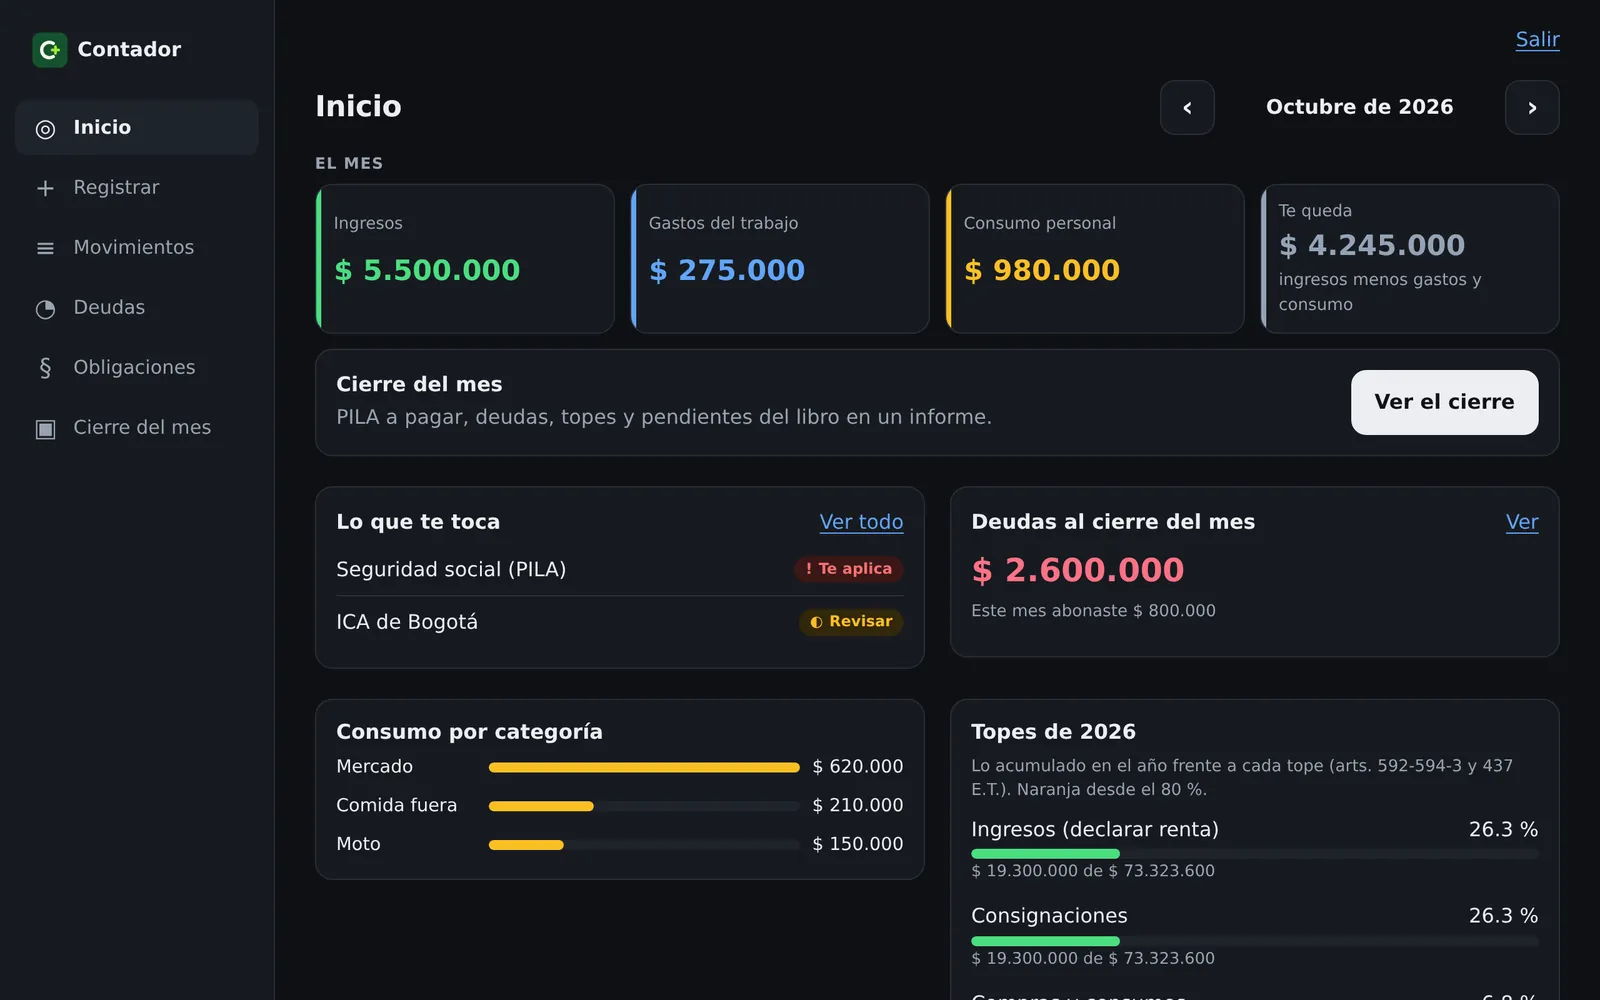Click the plus icon next to Registrar
1600x1000 pixels.
tap(45, 188)
